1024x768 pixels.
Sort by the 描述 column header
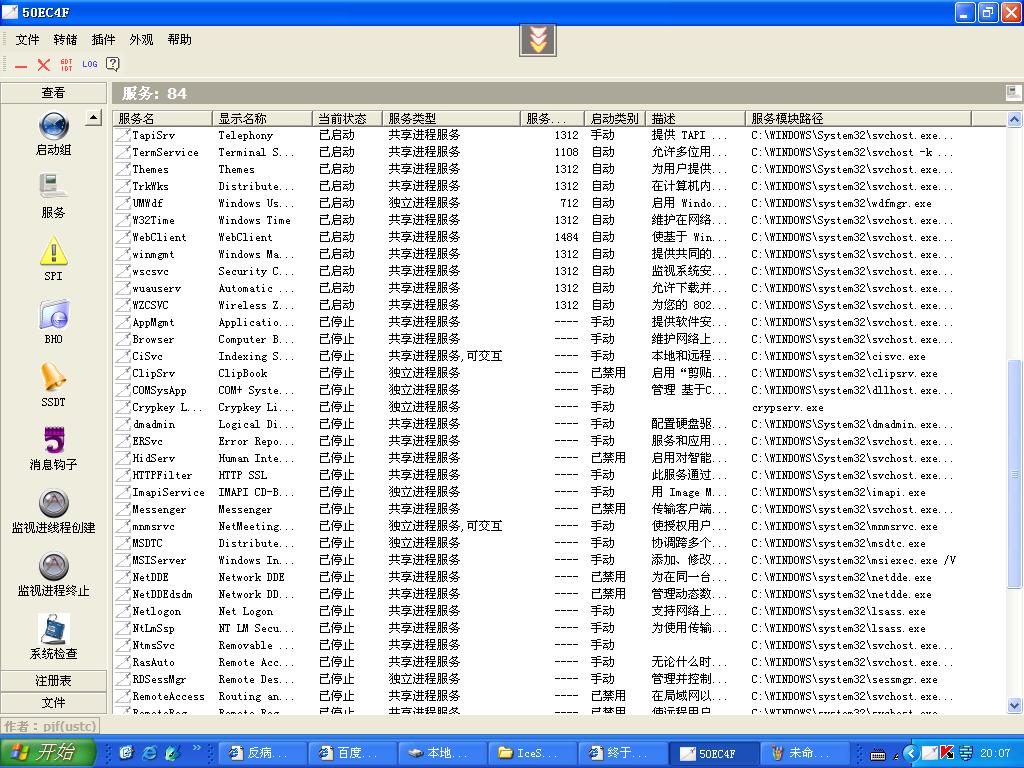click(x=696, y=118)
